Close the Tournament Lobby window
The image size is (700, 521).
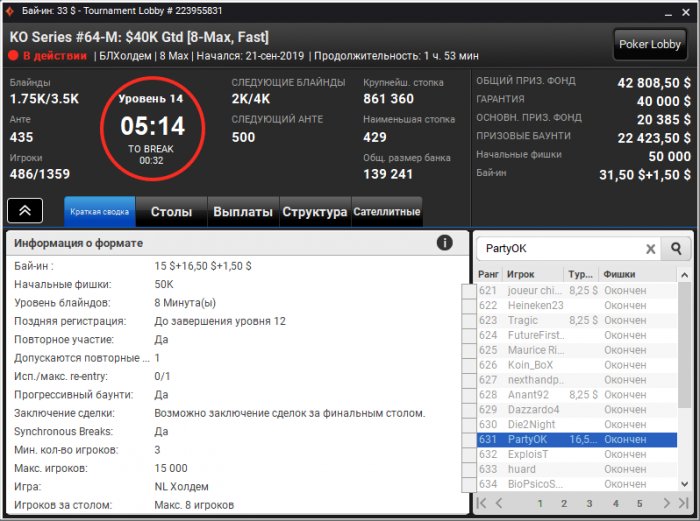coord(685,10)
